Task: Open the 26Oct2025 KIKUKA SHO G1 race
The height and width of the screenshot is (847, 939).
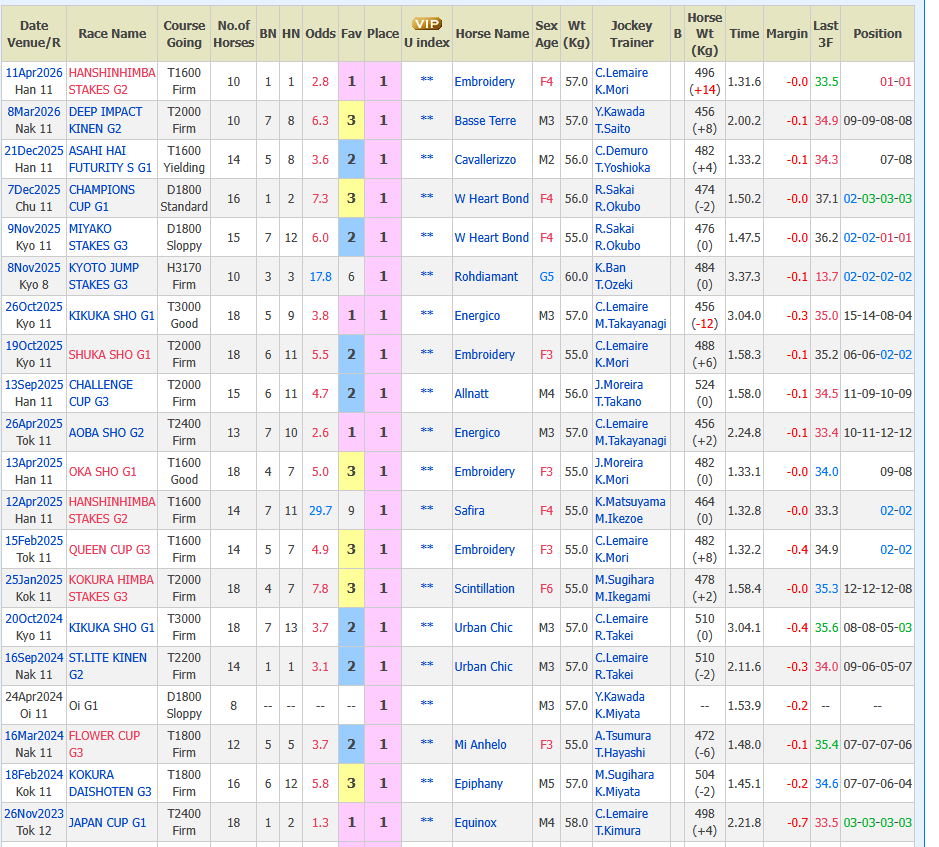Action: coord(111,315)
